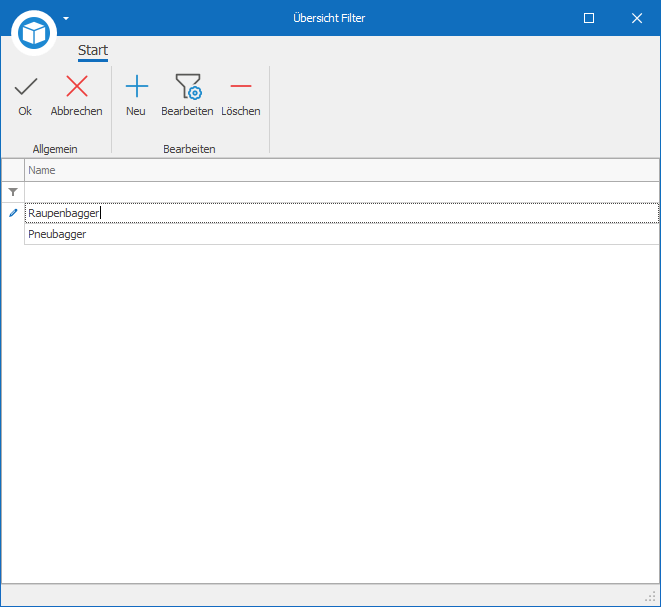Maximize the Übersicht Filter window
This screenshot has height=607, width=661.
[589, 18]
